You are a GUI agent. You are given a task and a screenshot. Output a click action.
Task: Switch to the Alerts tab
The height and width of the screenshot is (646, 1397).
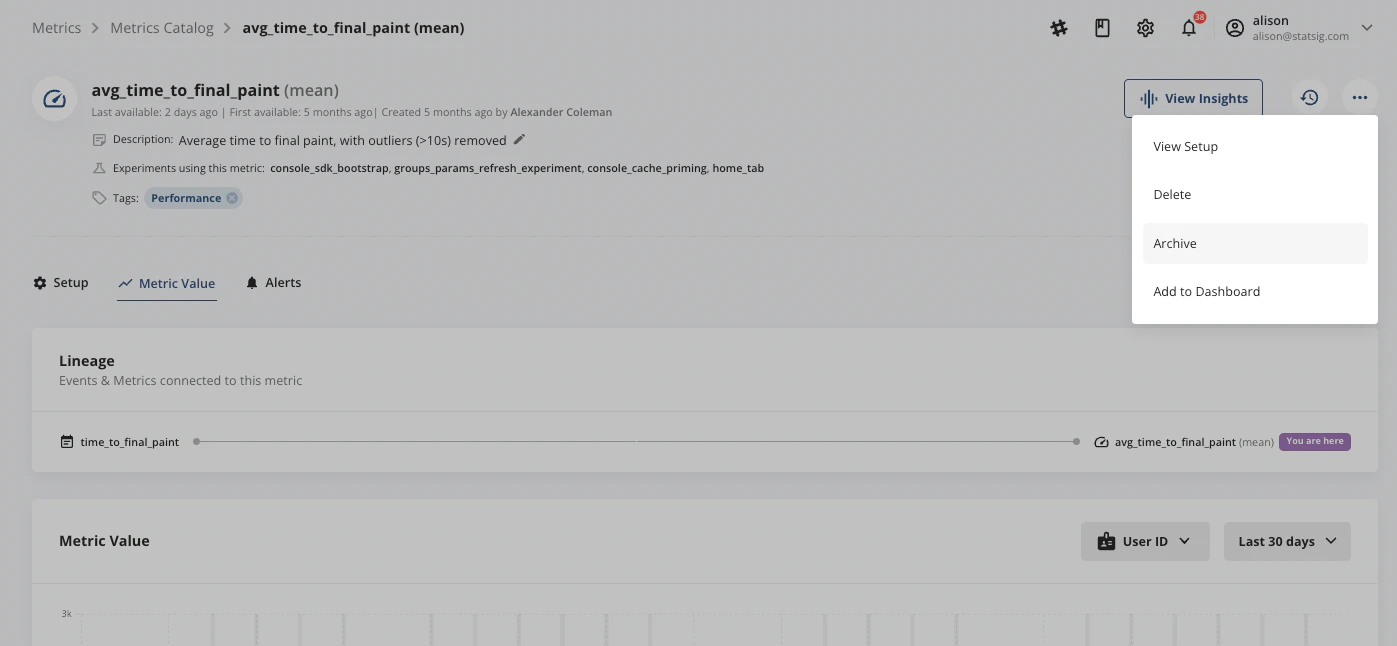click(x=273, y=283)
